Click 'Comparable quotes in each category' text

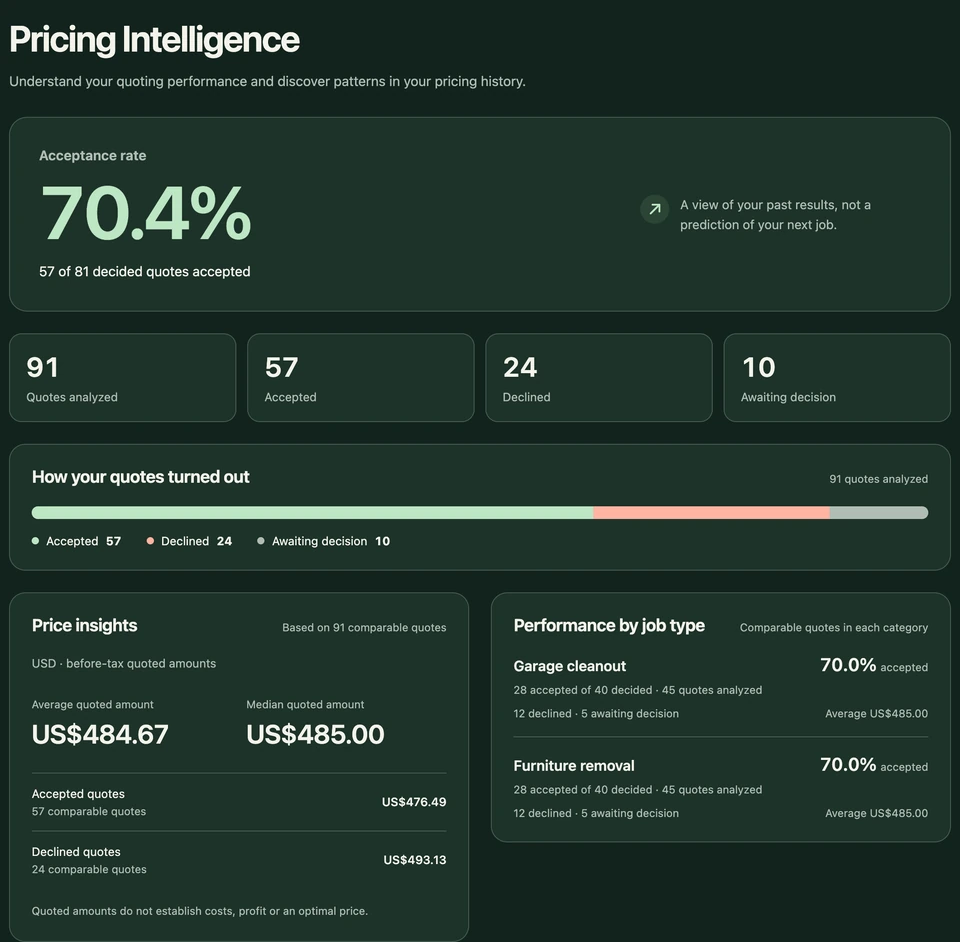834,627
